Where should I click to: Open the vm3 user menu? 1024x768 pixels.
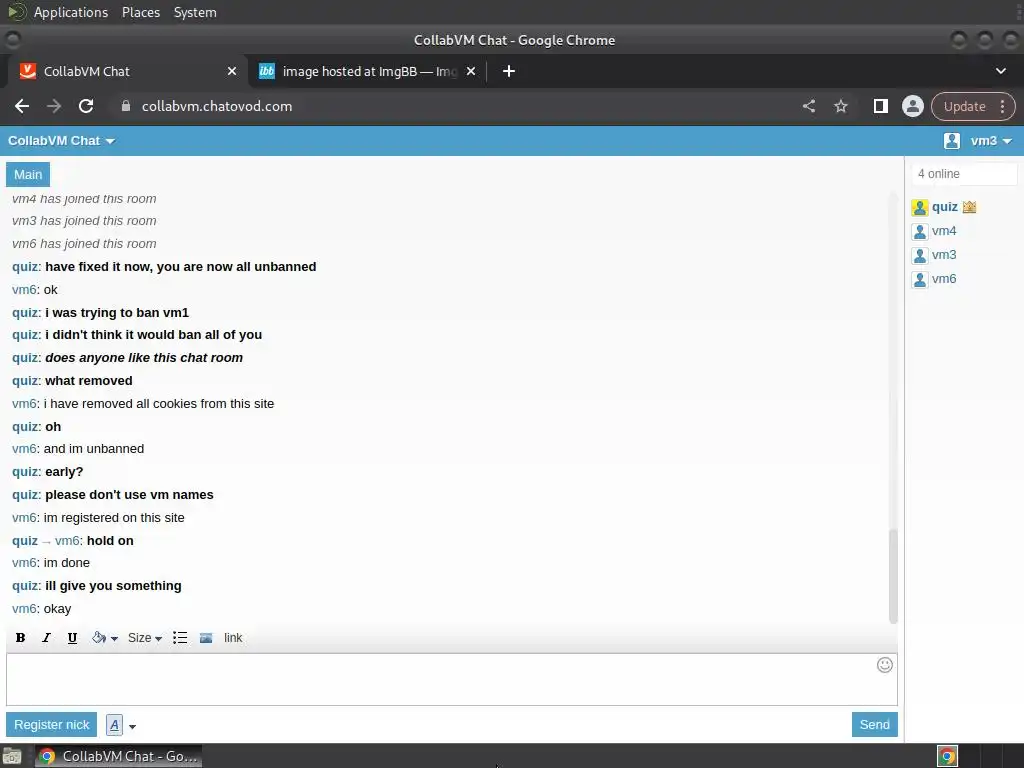991,141
